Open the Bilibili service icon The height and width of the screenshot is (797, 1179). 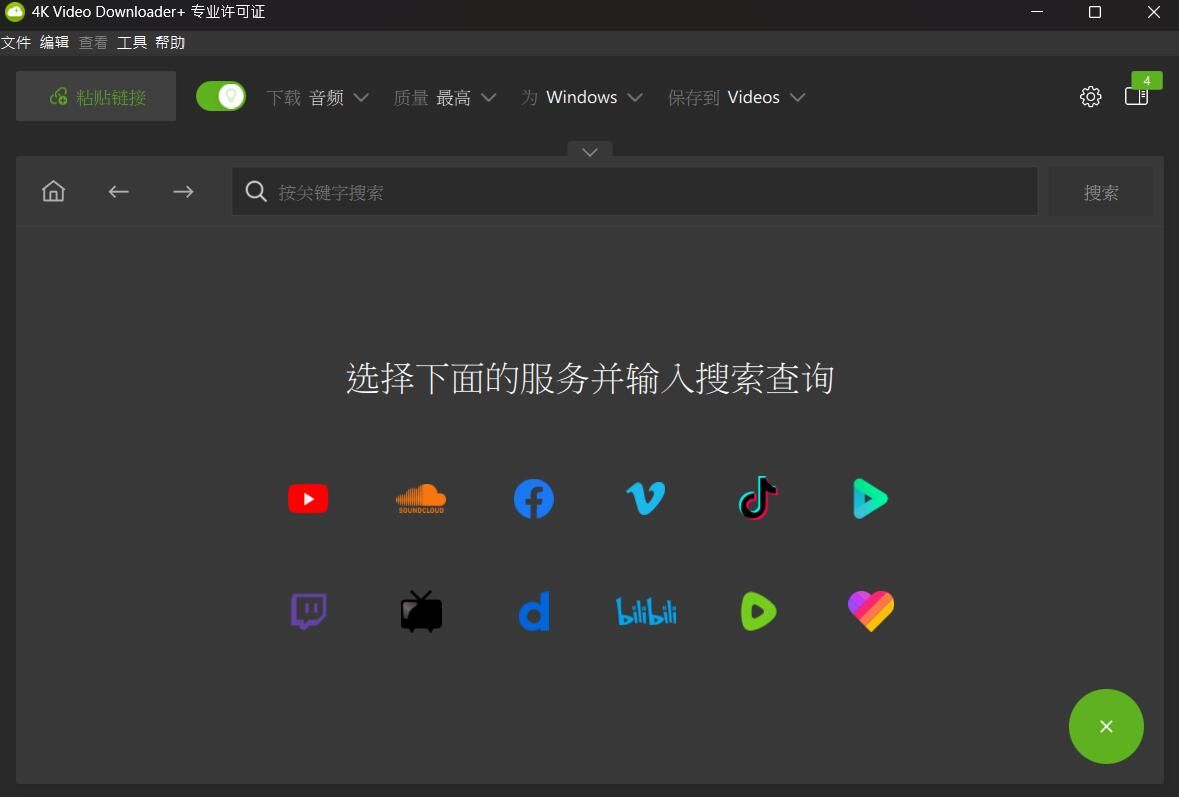point(646,611)
